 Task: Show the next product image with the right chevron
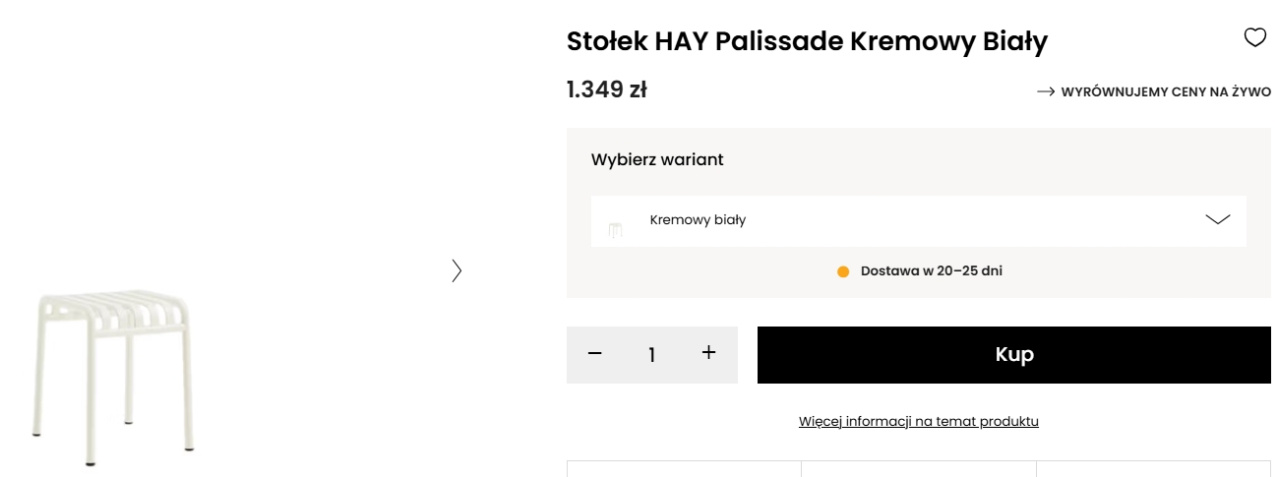(457, 270)
